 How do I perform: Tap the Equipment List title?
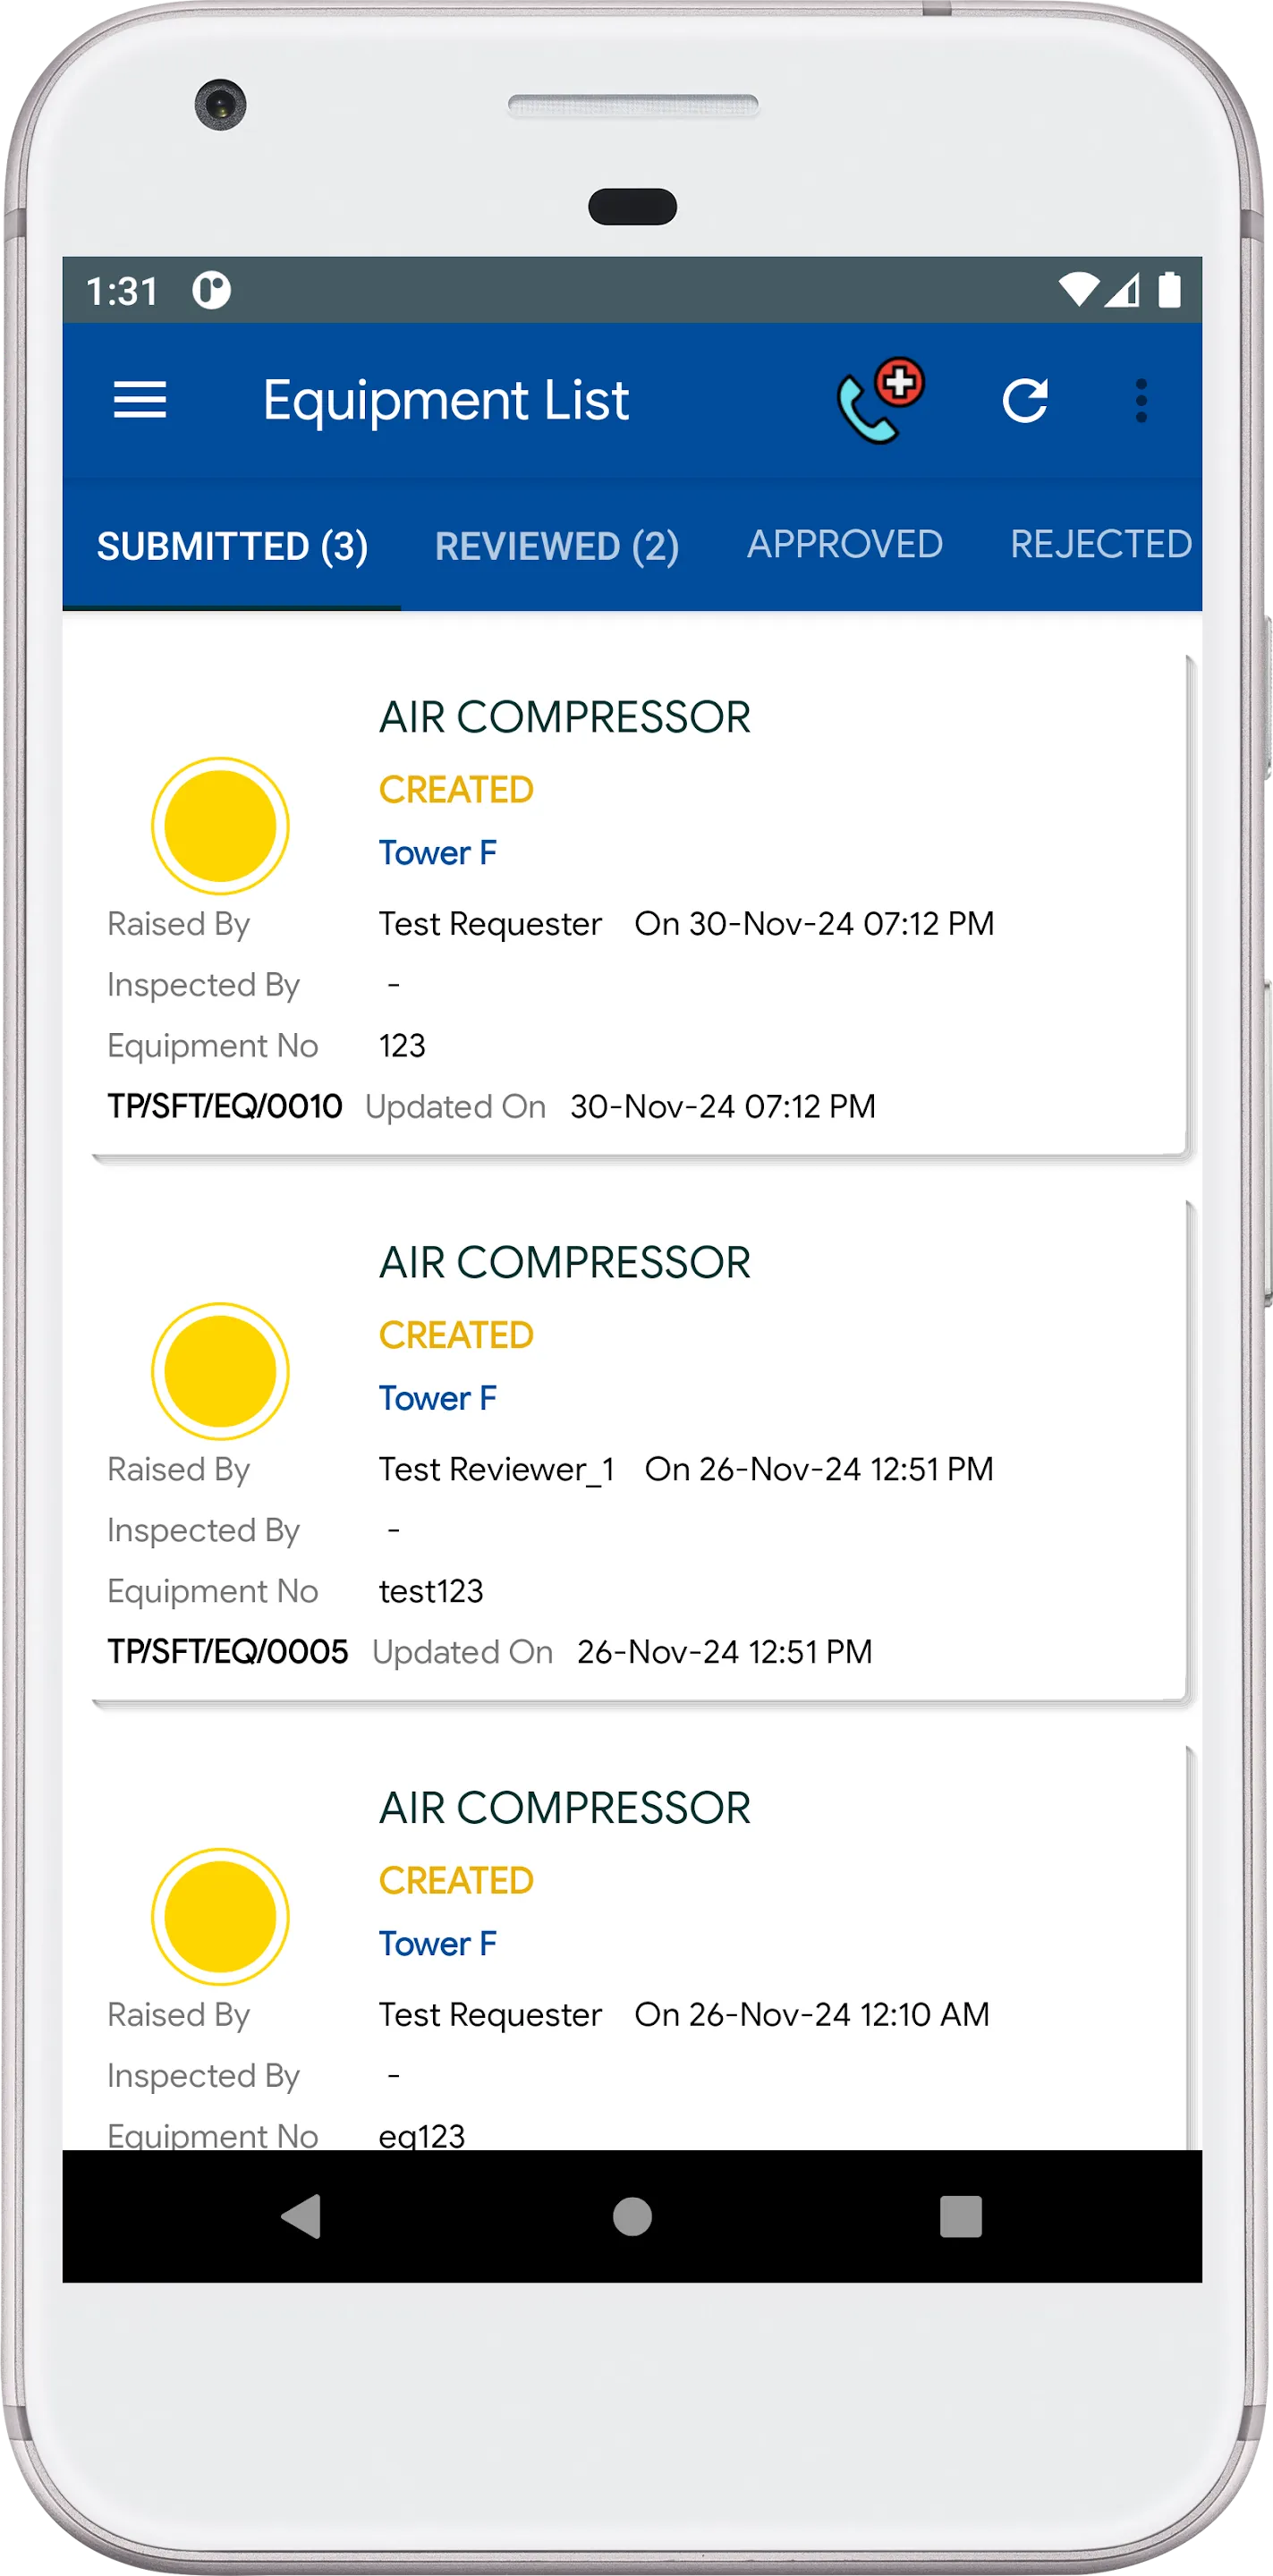coord(446,401)
